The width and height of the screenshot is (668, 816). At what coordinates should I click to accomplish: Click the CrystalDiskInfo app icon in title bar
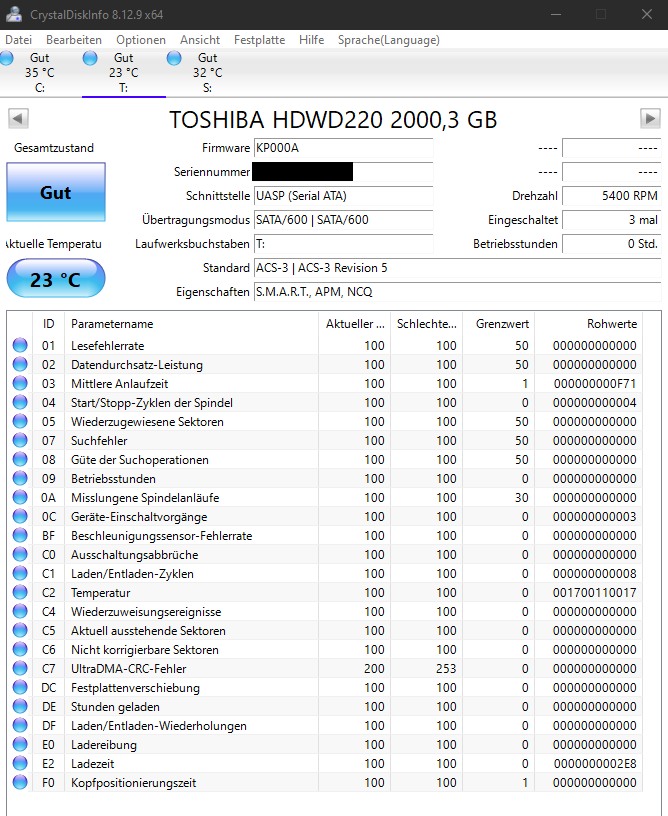[x=14, y=14]
